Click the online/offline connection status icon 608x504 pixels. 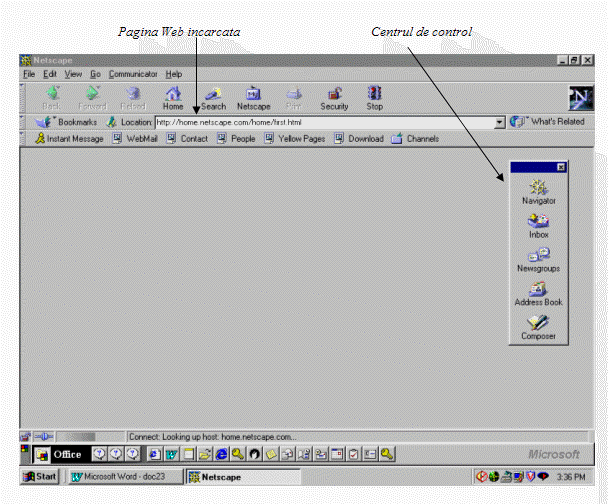[x=43, y=437]
